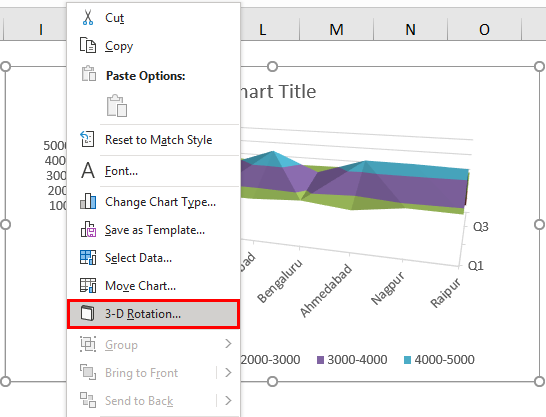The height and width of the screenshot is (417, 546).
Task: Select column header N
Action: [411, 30]
